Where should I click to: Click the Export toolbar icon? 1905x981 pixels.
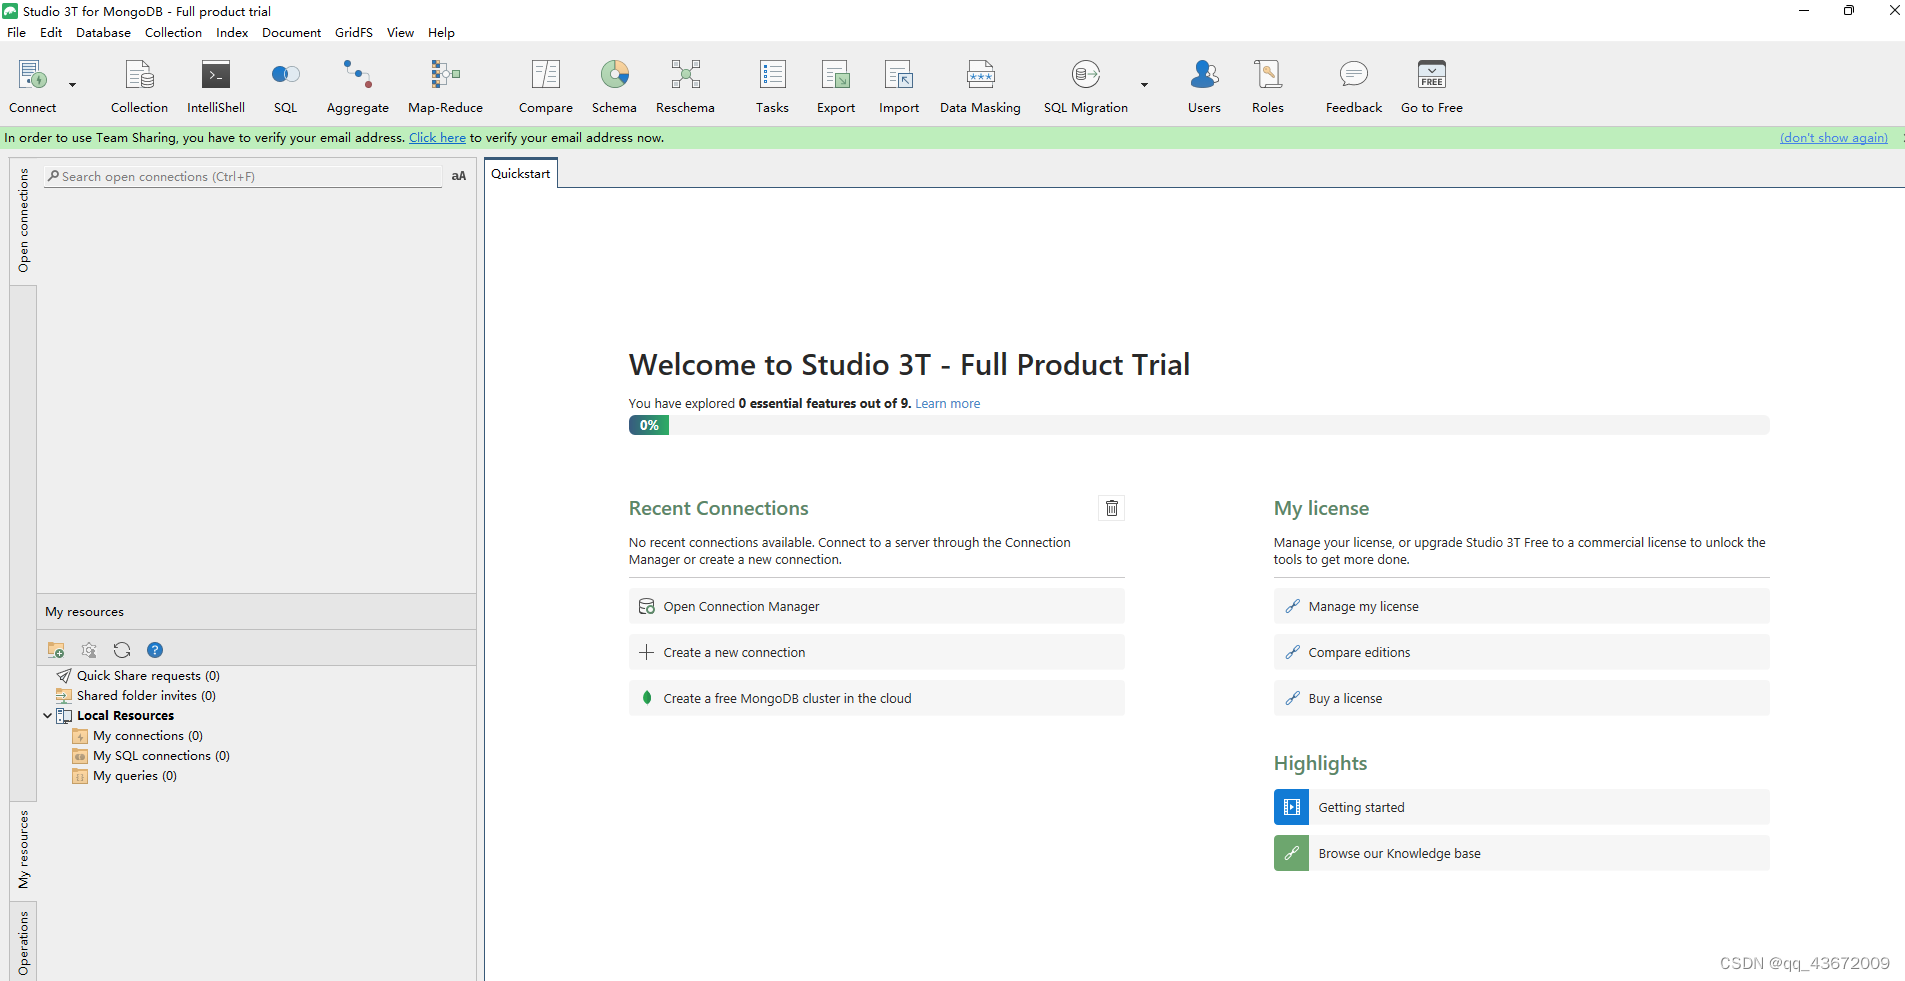(836, 85)
